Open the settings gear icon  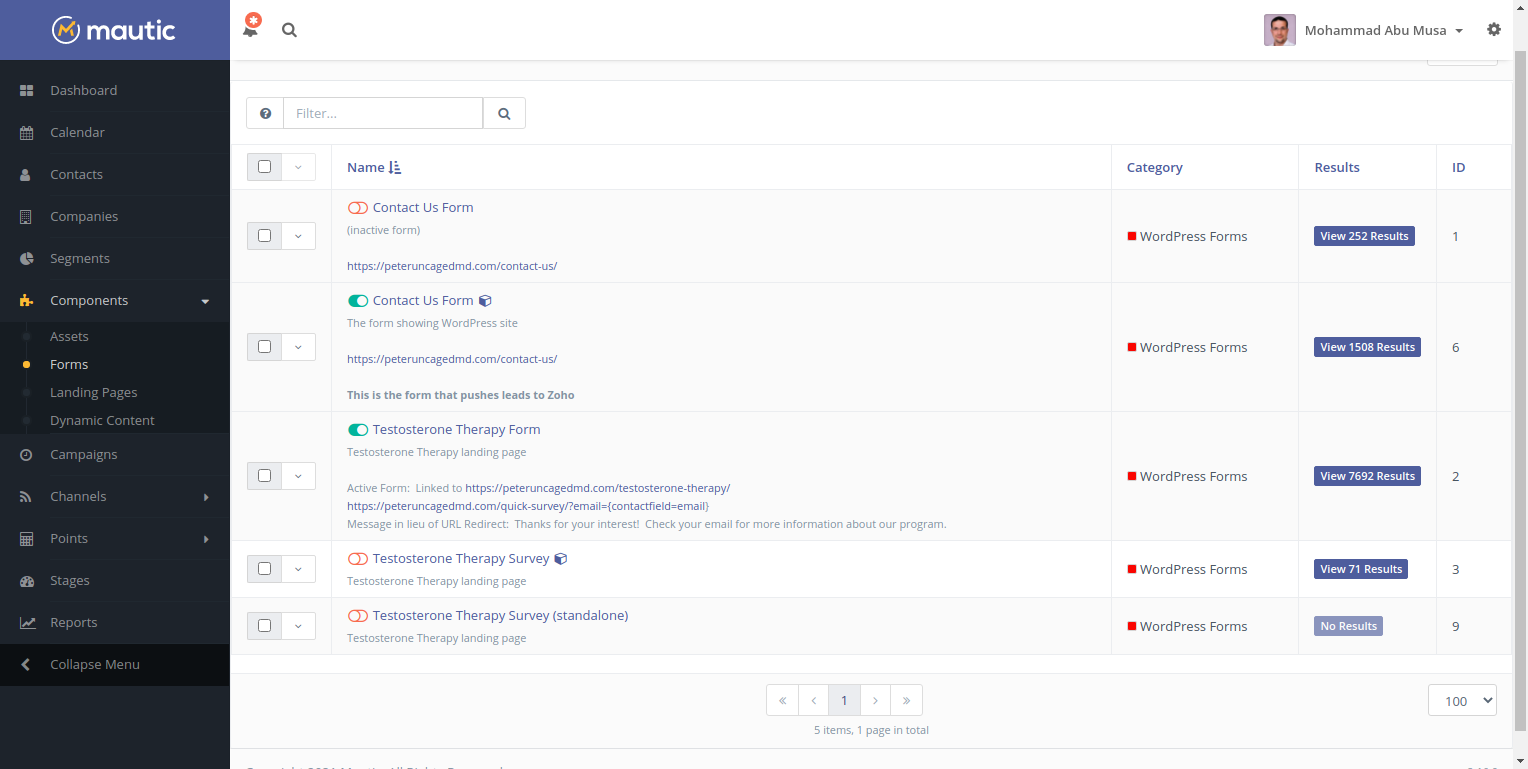coord(1494,30)
